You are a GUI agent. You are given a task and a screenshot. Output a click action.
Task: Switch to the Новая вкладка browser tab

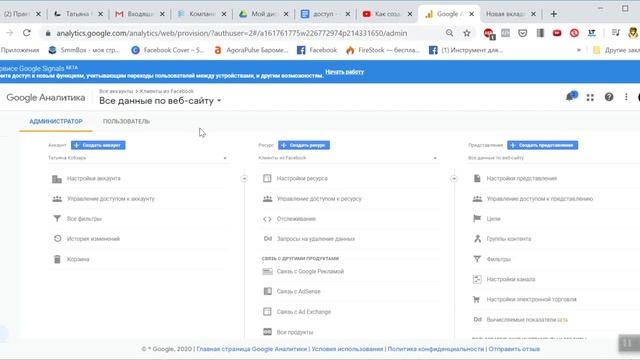[510, 14]
